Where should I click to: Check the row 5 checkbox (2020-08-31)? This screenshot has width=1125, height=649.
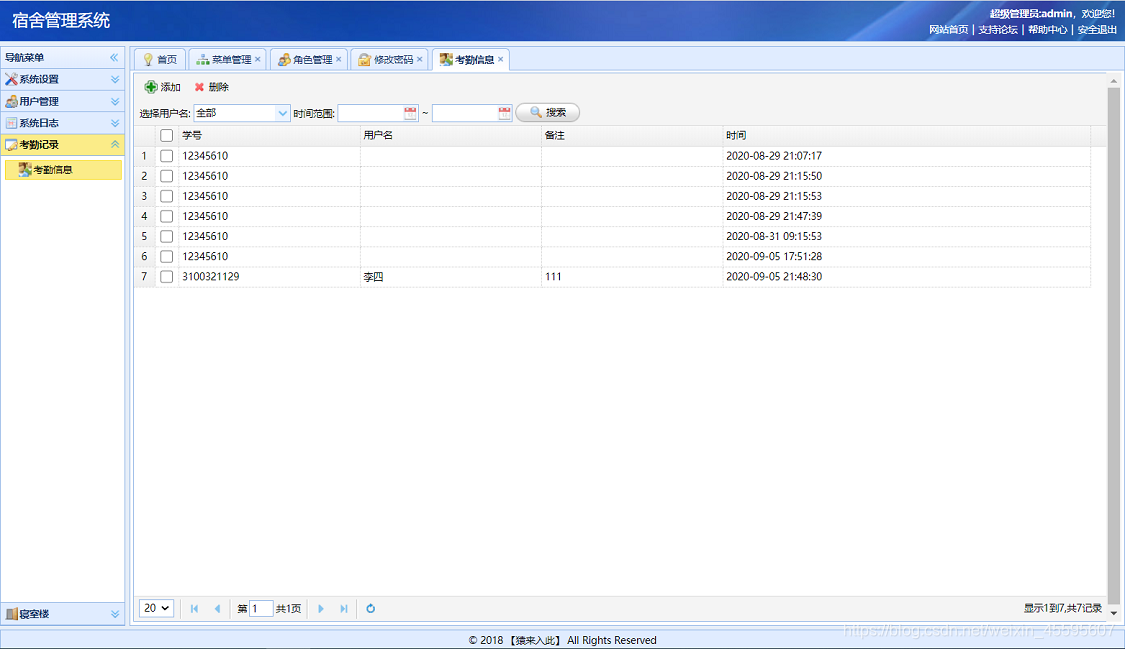pos(166,236)
